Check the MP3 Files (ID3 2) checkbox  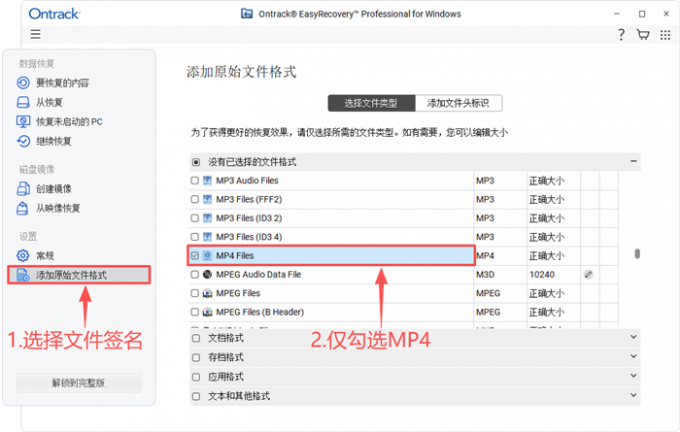coord(195,218)
